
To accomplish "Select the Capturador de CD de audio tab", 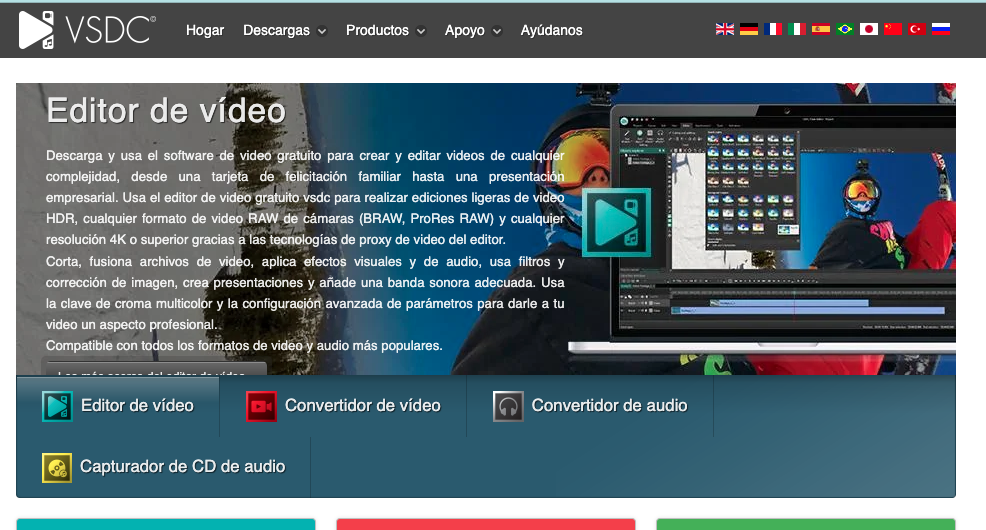I will point(163,467).
